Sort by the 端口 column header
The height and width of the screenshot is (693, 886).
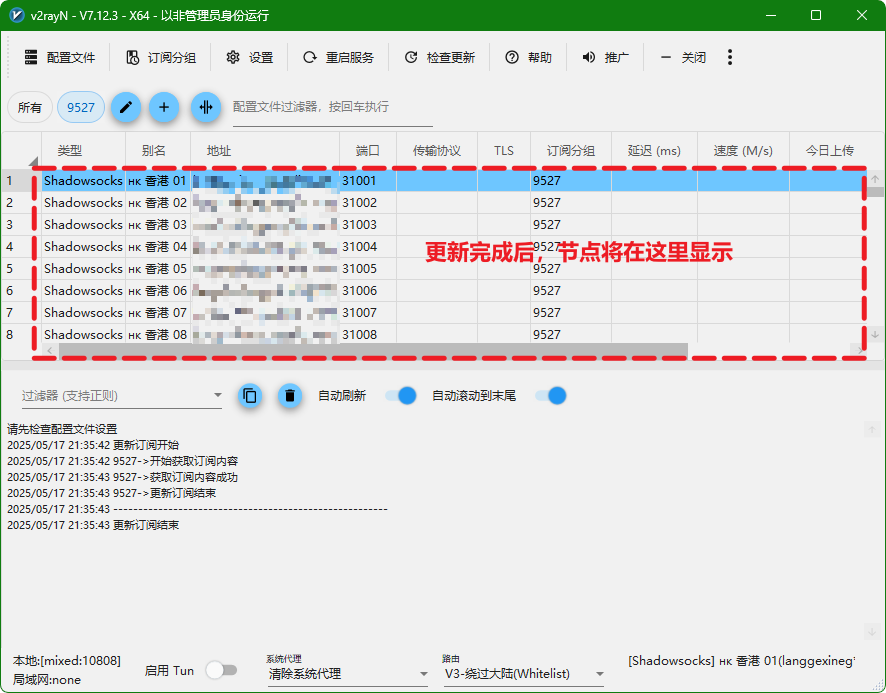[x=368, y=150]
